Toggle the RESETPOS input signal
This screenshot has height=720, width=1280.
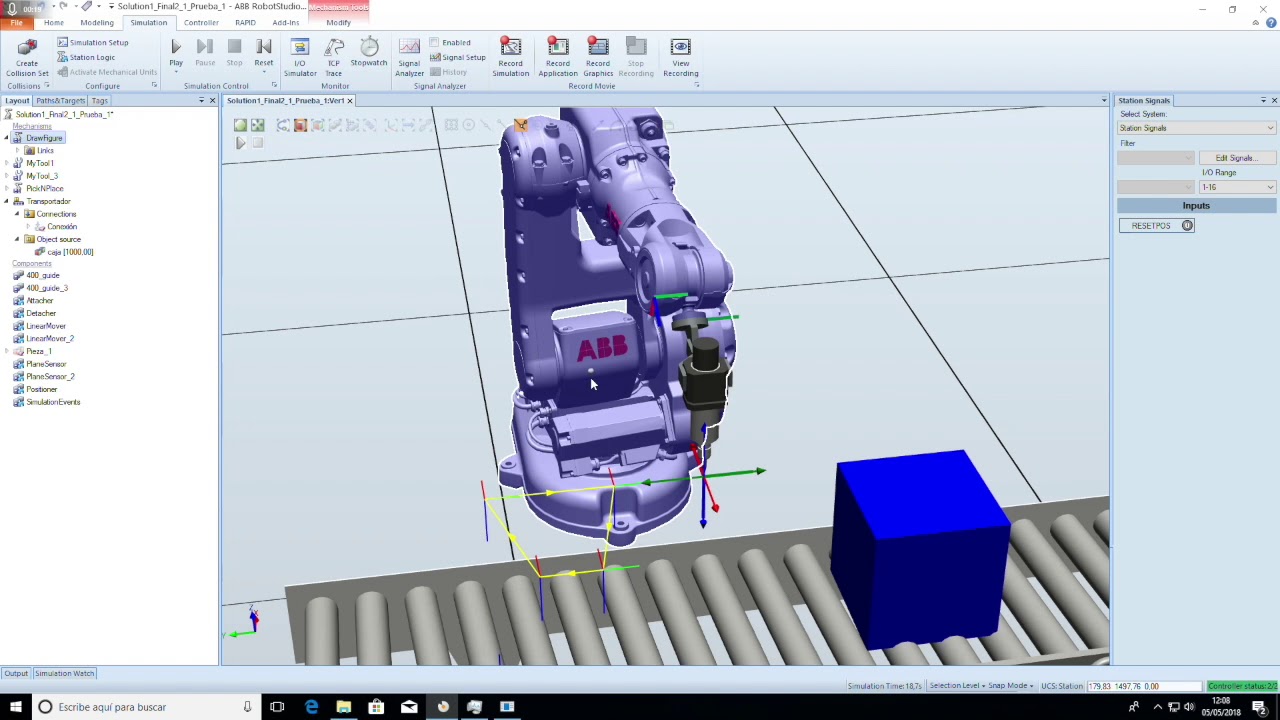coord(1156,225)
